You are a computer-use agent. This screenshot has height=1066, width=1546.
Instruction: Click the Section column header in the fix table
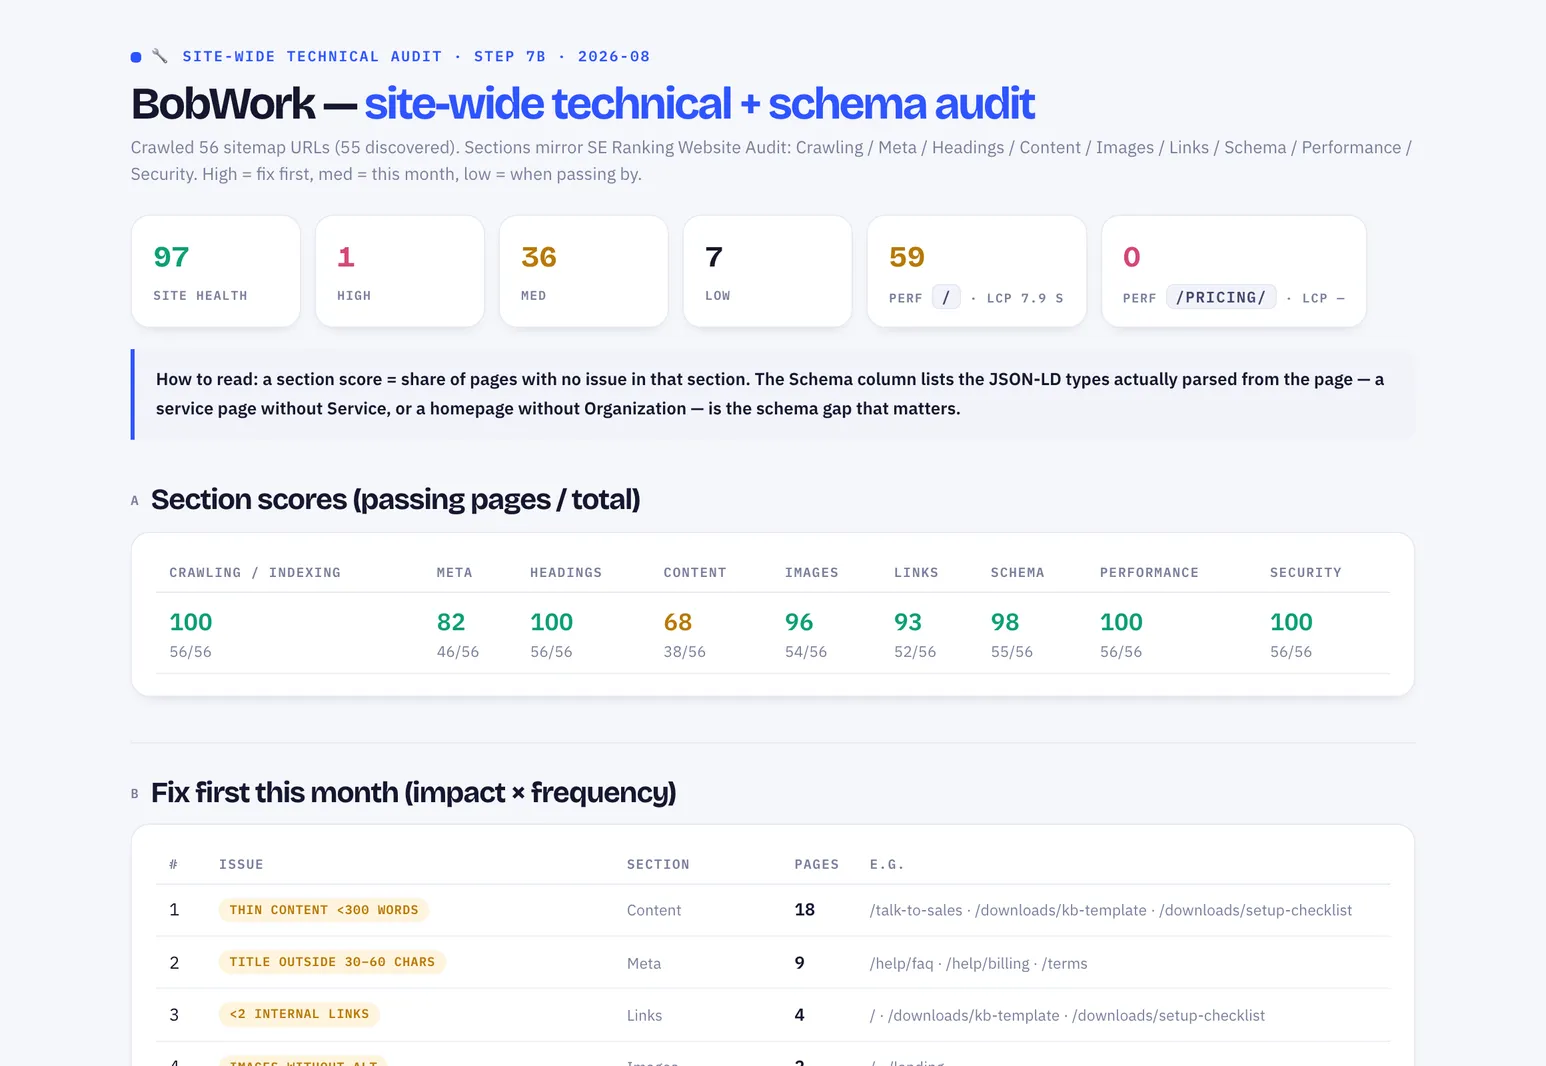[658, 865]
